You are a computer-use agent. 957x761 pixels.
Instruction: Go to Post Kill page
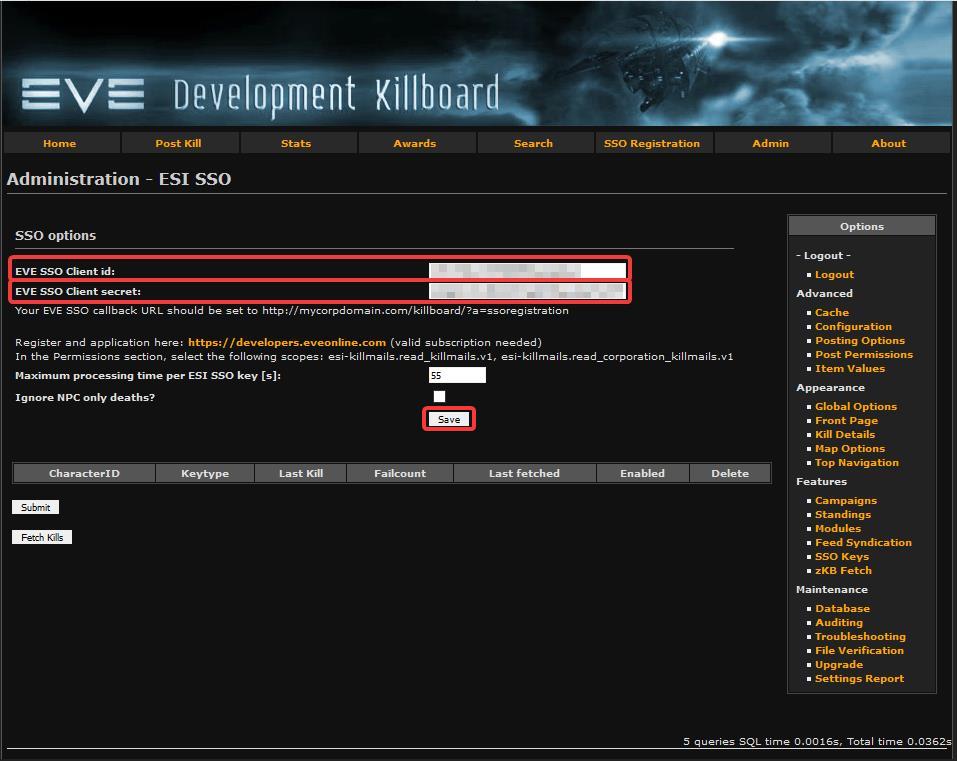pyautogui.click(x=178, y=143)
